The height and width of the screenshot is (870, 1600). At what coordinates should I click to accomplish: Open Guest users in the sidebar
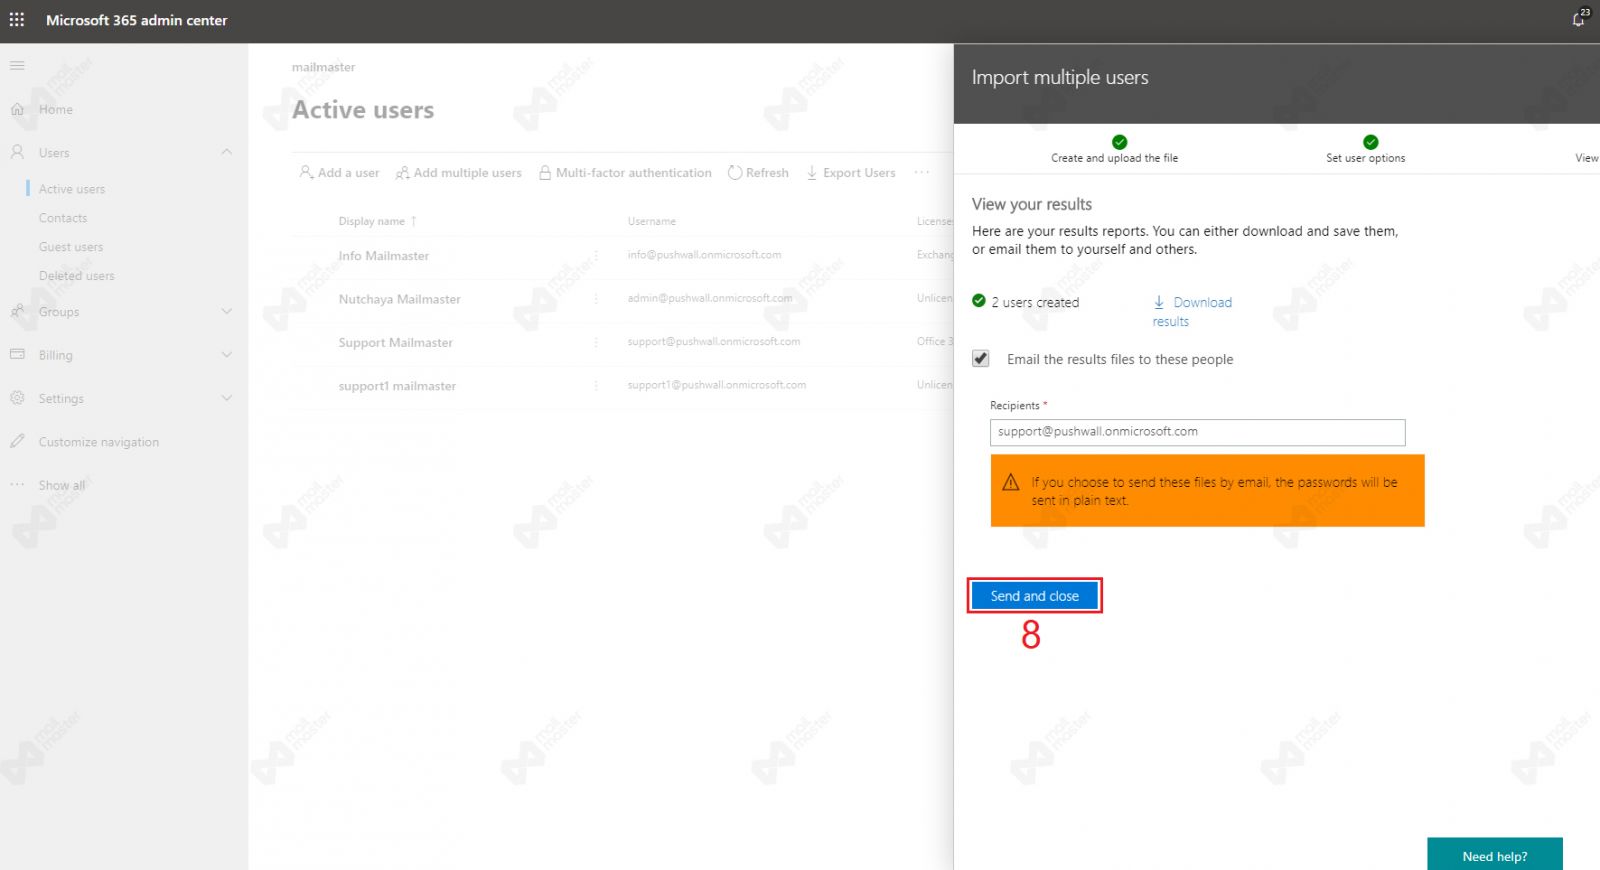[x=71, y=247]
